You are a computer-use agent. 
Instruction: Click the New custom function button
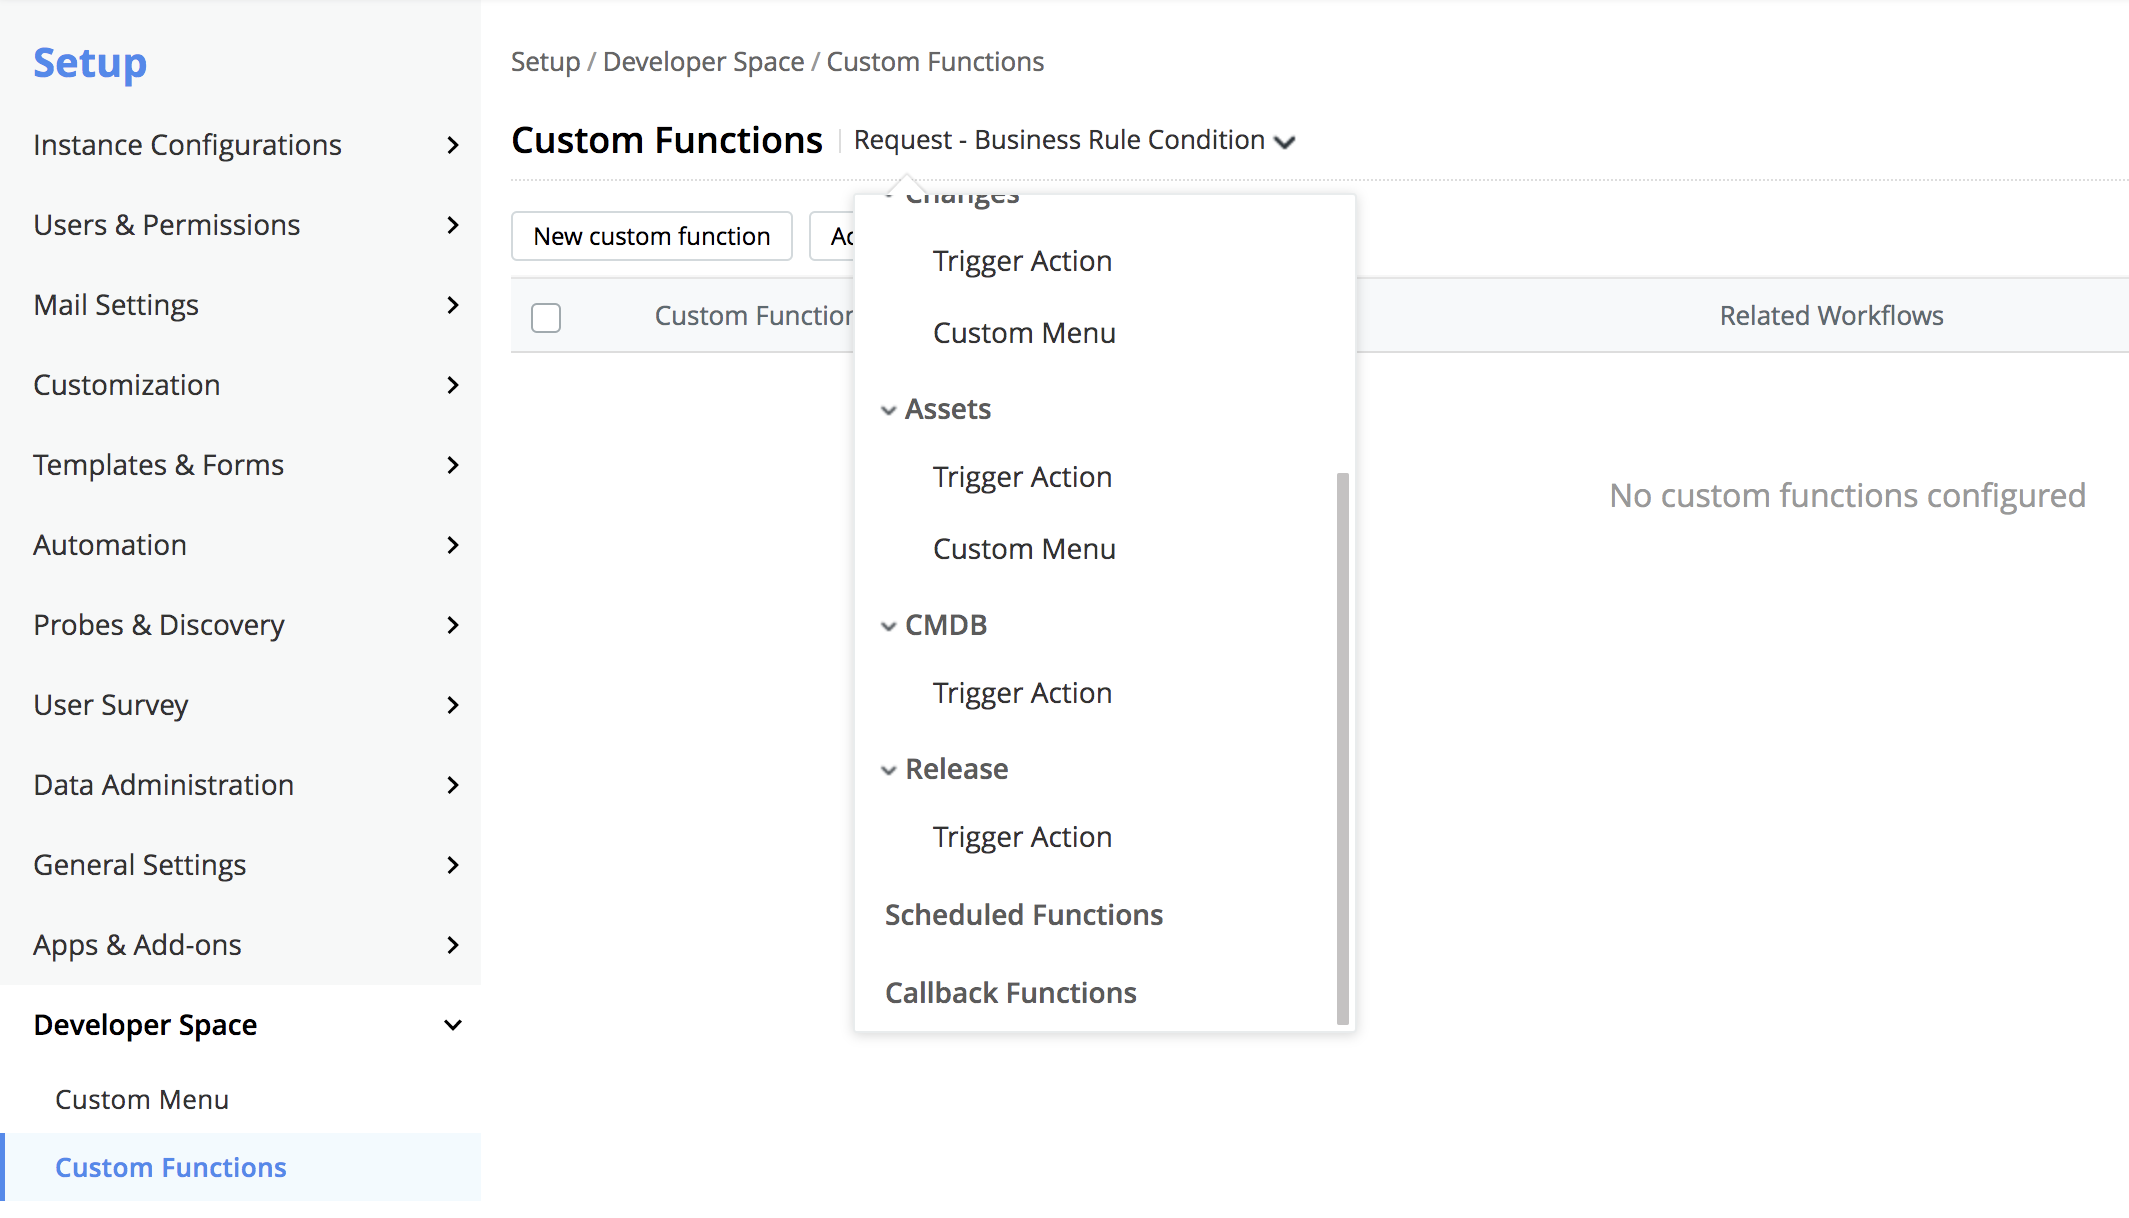(651, 236)
